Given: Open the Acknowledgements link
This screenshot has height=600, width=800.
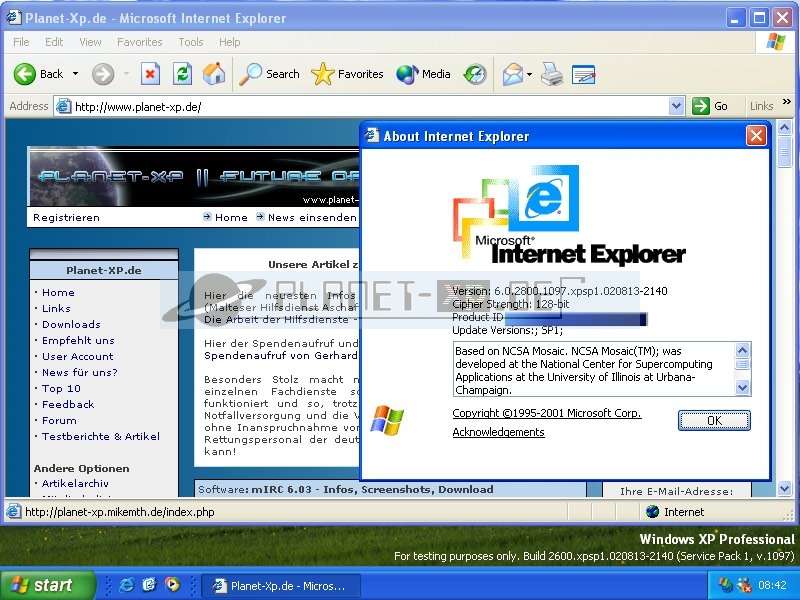Looking at the screenshot, I should pyautogui.click(x=498, y=432).
